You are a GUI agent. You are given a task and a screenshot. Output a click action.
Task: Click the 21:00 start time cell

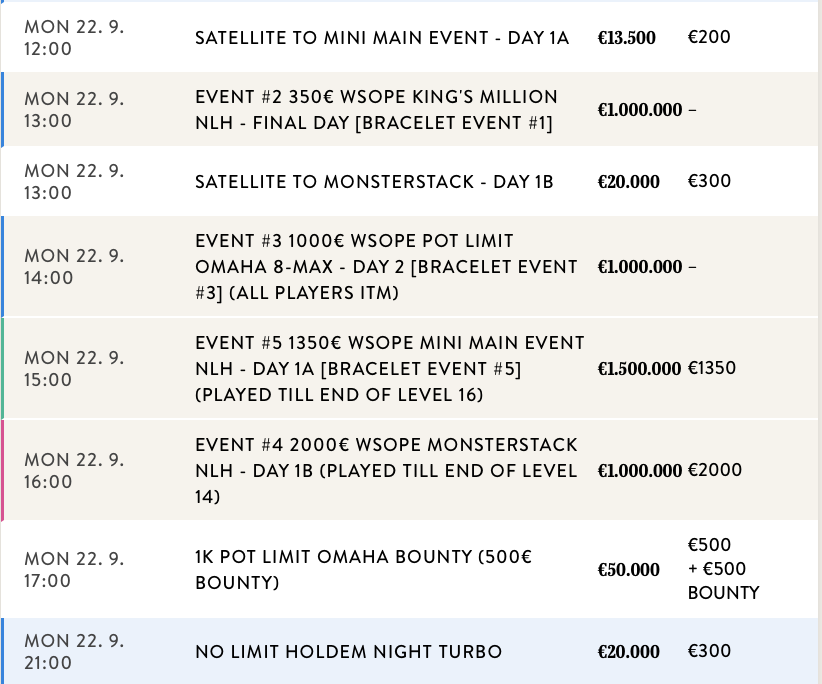click(x=74, y=652)
